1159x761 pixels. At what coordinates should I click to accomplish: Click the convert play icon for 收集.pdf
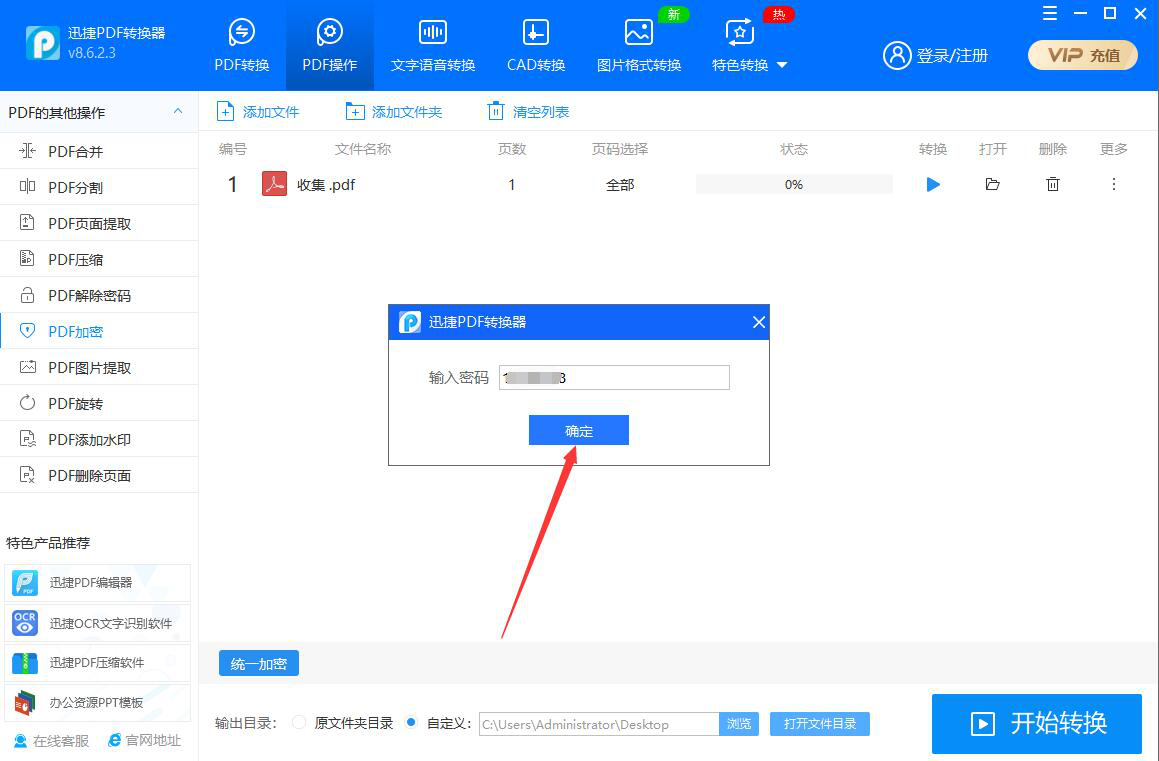934,184
